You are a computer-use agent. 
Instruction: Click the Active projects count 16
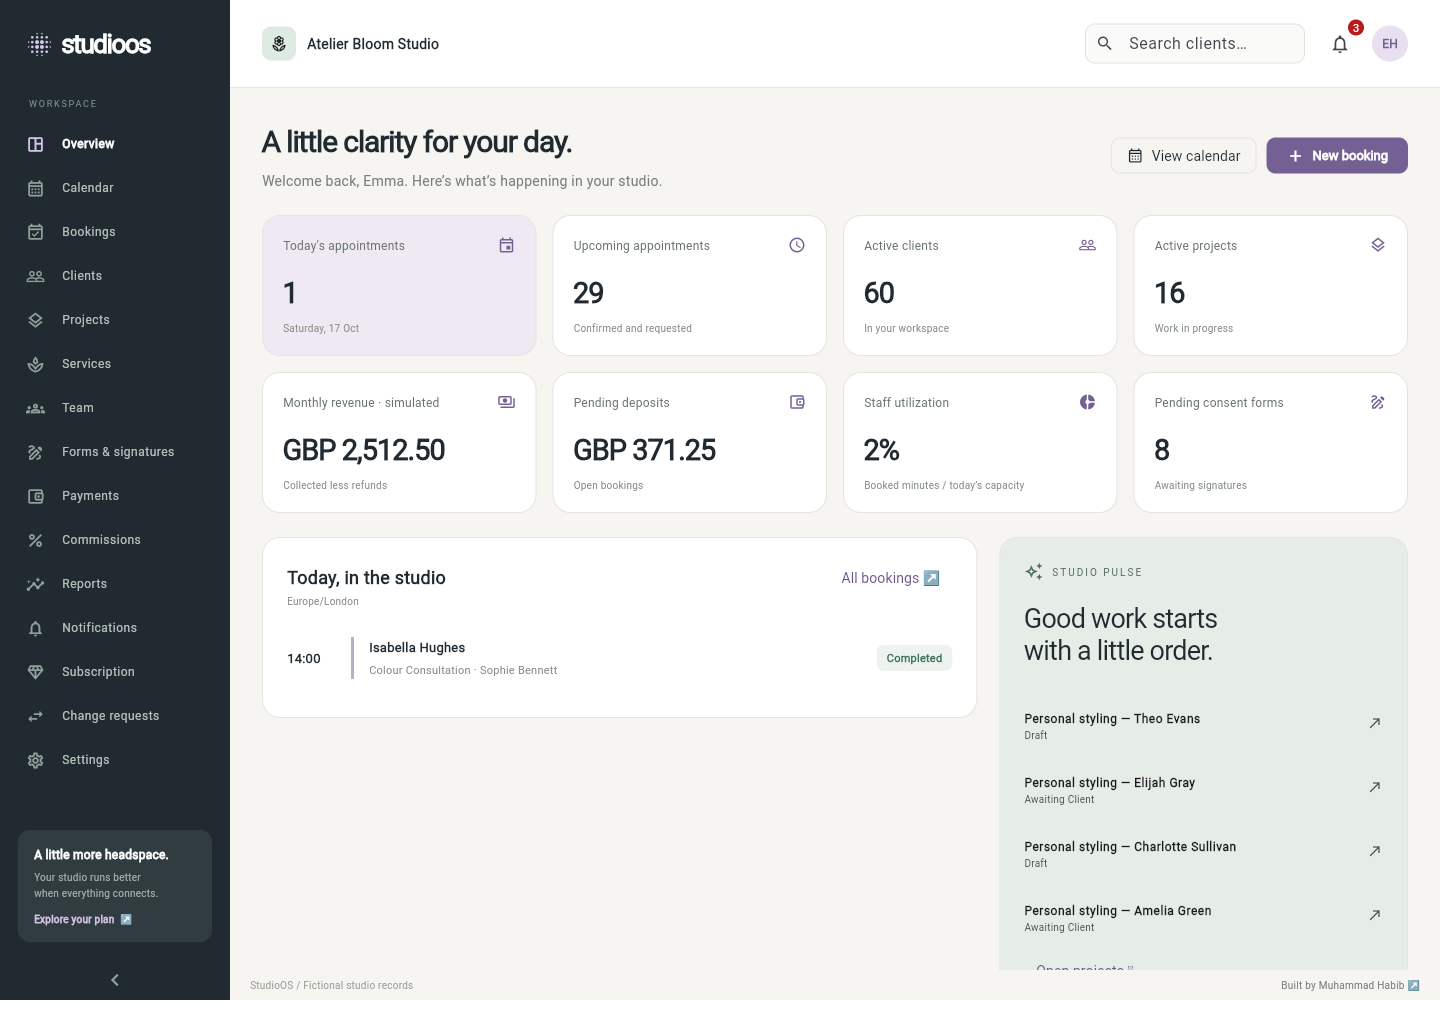[x=1170, y=293]
